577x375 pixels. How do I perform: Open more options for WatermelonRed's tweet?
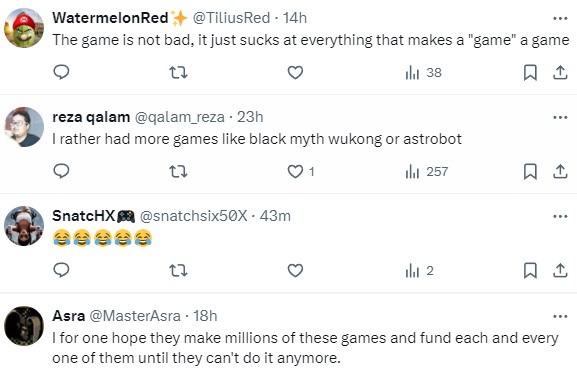pos(560,18)
